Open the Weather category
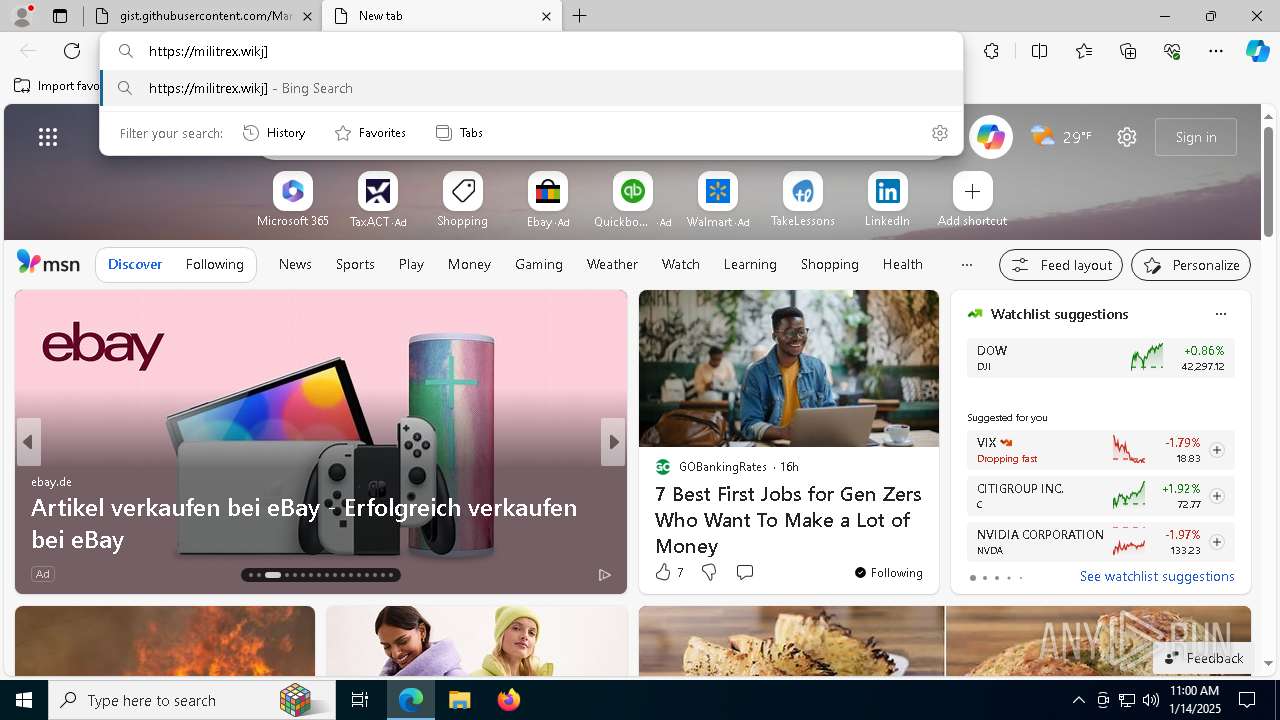Screen dimensions: 1280x720 coord(612,265)
